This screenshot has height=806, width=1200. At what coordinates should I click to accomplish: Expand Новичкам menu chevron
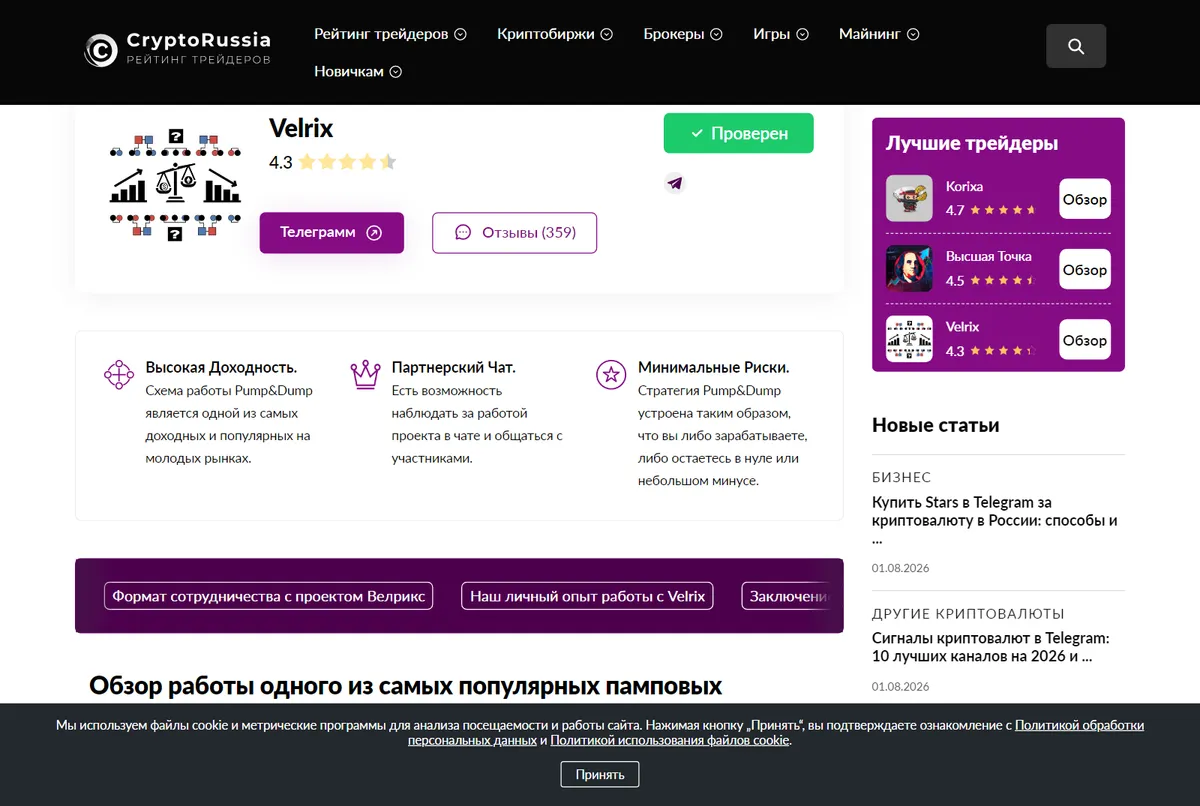(395, 72)
